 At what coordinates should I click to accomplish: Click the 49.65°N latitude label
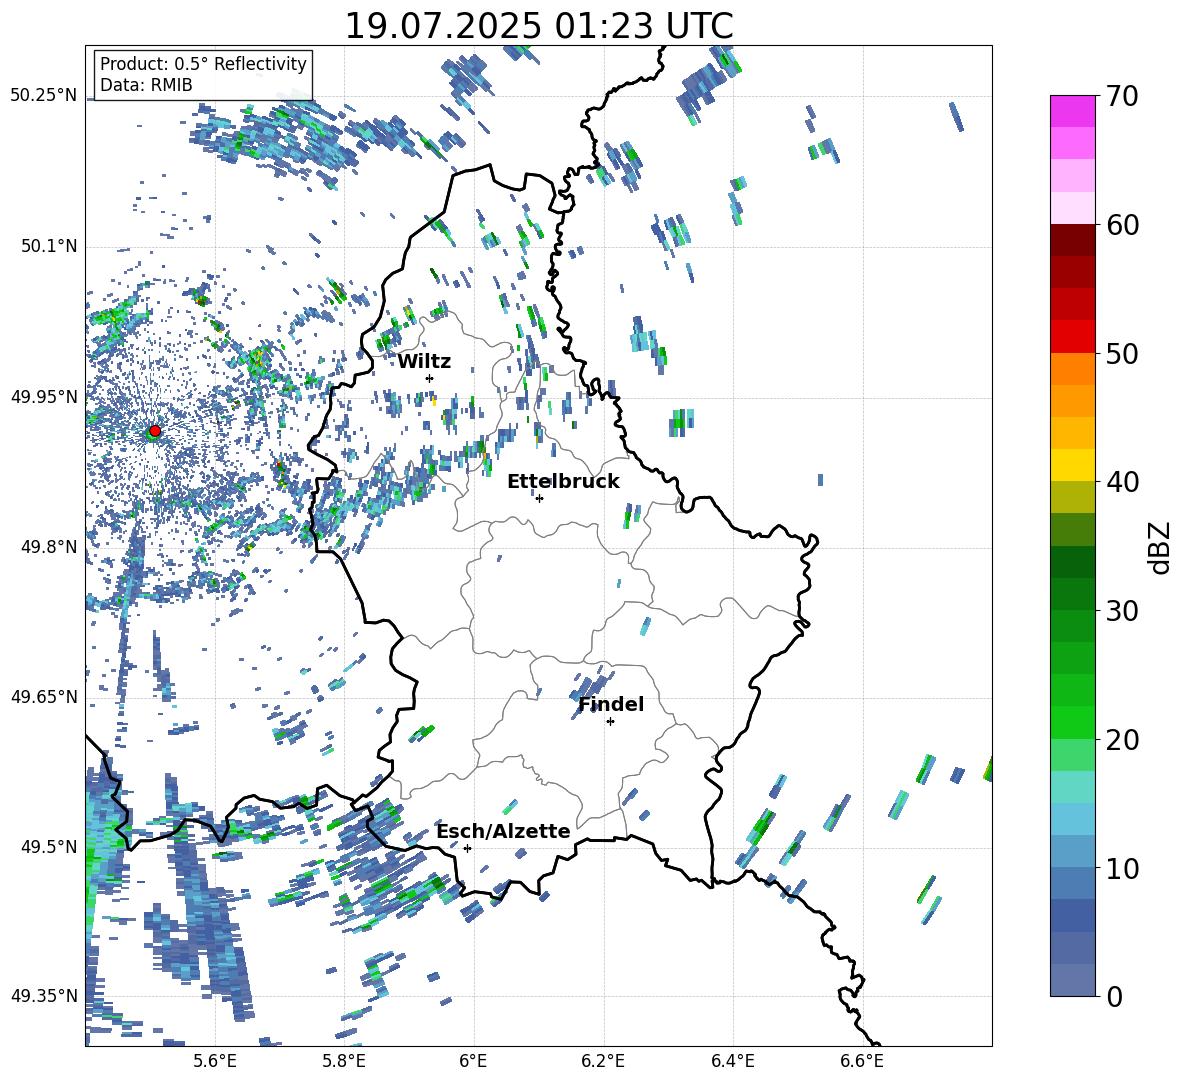click(x=44, y=696)
